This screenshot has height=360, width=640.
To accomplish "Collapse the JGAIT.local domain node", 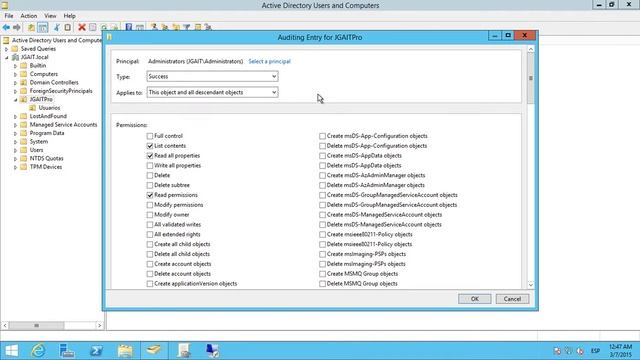I will pyautogui.click(x=7, y=58).
